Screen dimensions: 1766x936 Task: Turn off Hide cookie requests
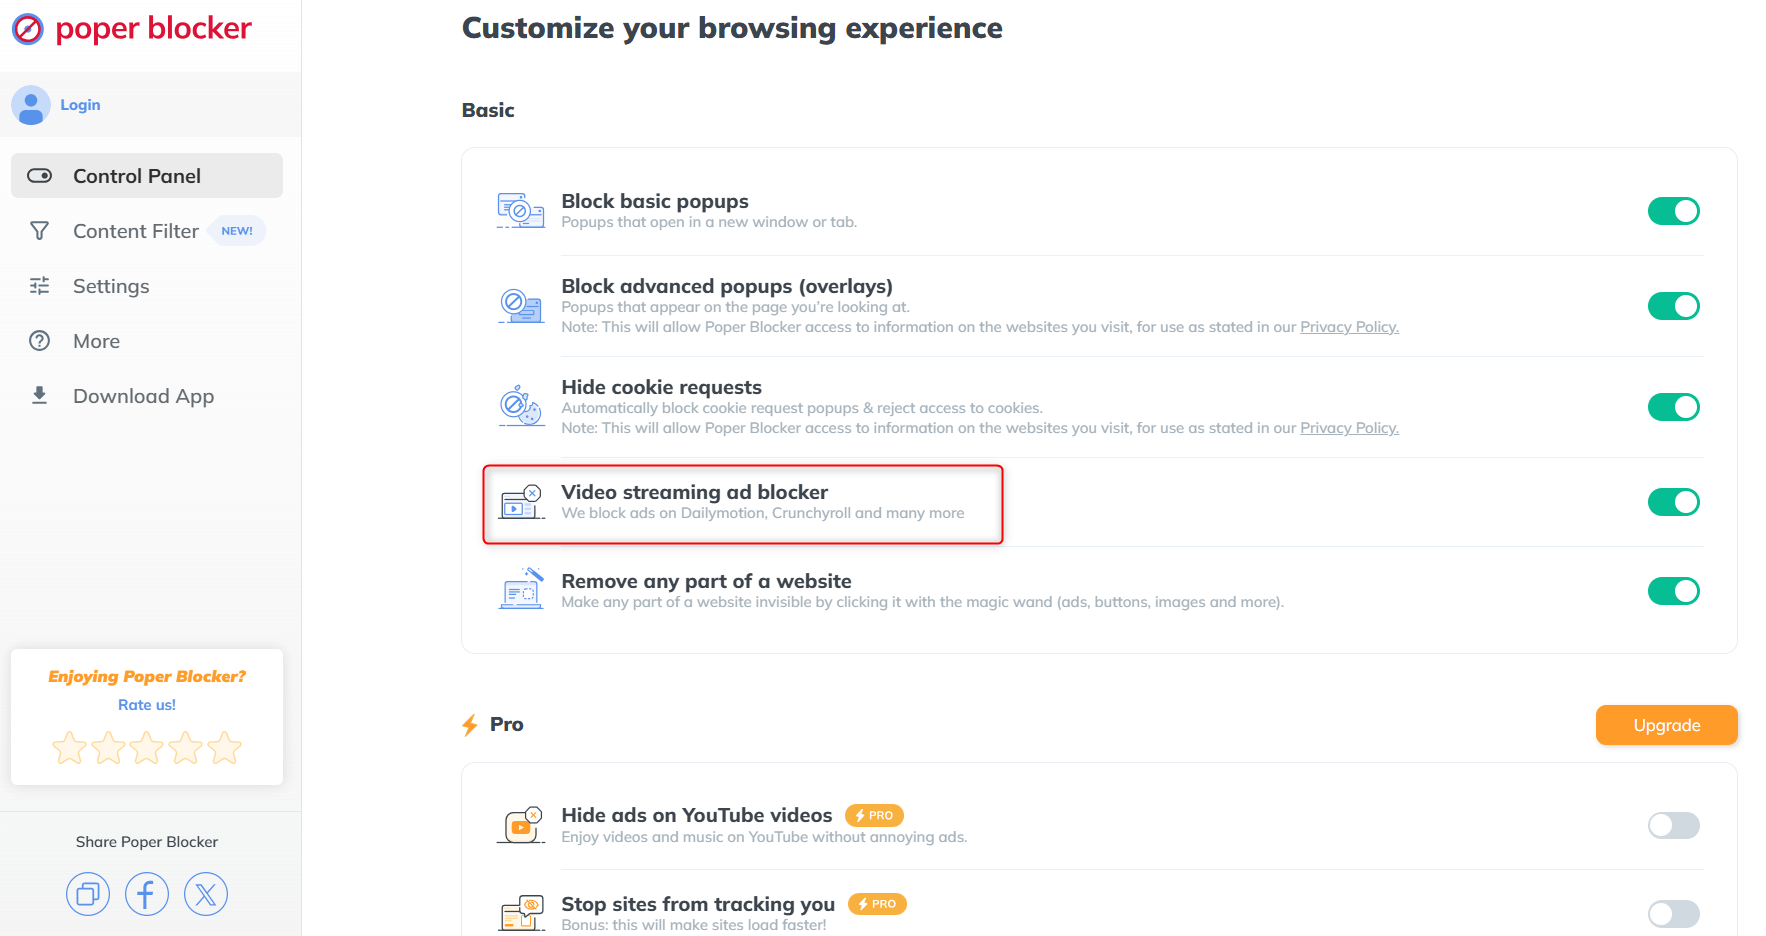1673,407
